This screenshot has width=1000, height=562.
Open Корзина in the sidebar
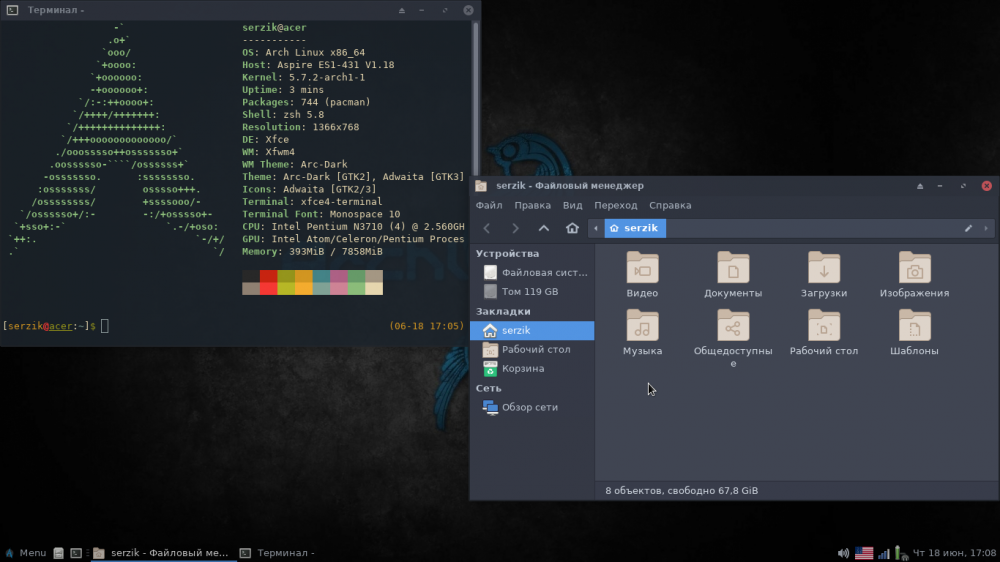pyautogui.click(x=533, y=369)
